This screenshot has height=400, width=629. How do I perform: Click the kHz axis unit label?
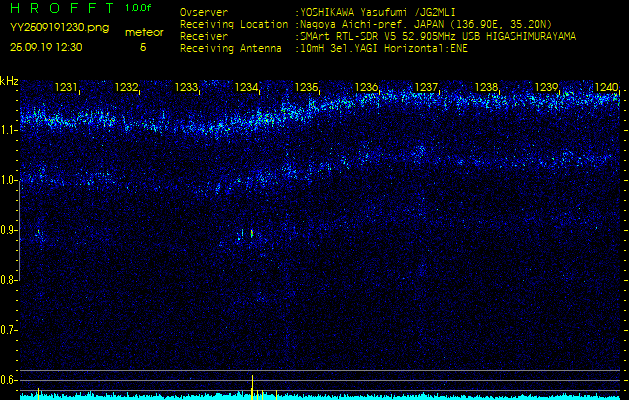click(9, 81)
